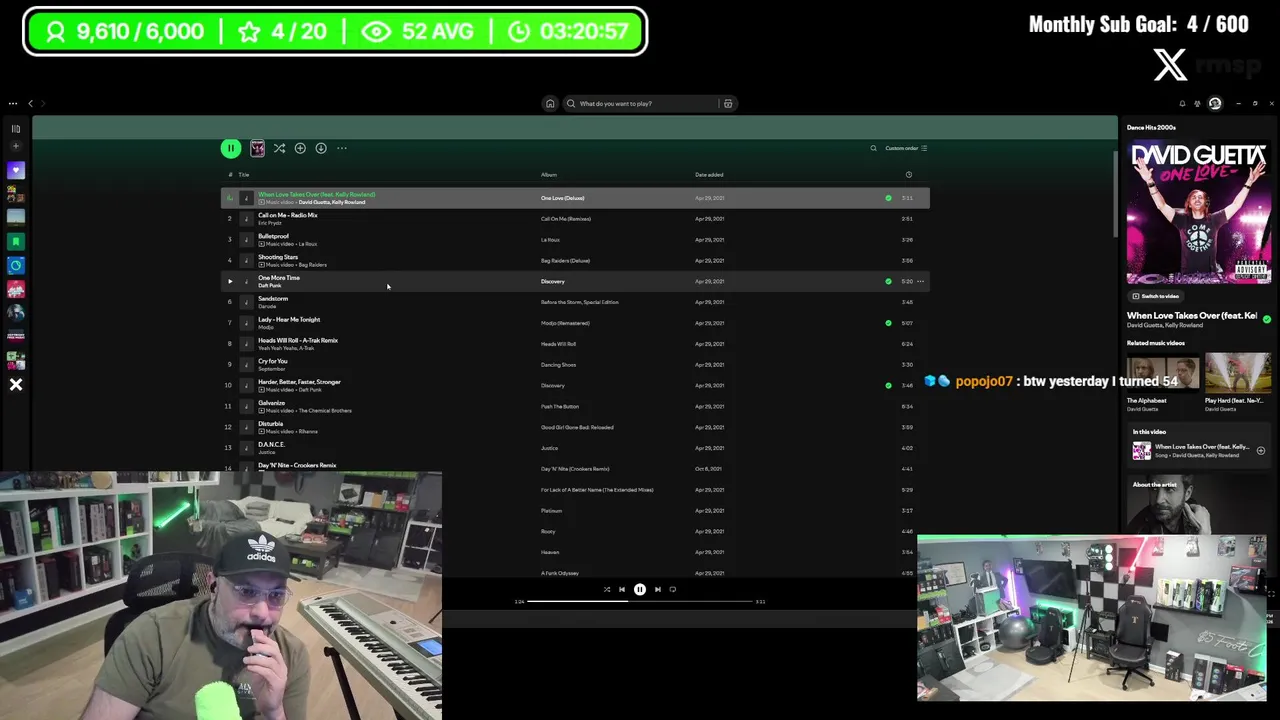
Task: Go forward with the right arrow
Action: (43, 103)
